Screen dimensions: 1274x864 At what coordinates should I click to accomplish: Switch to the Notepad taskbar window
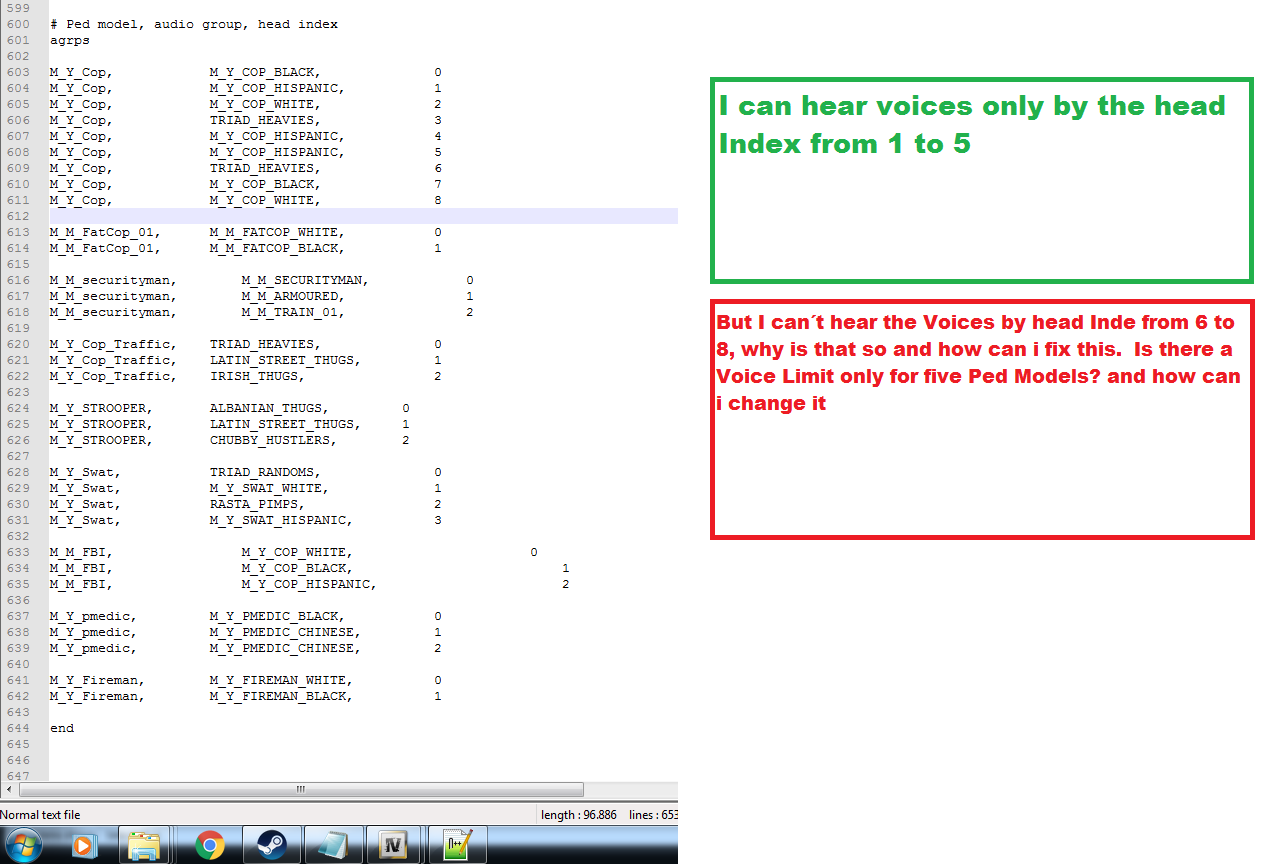click(333, 846)
